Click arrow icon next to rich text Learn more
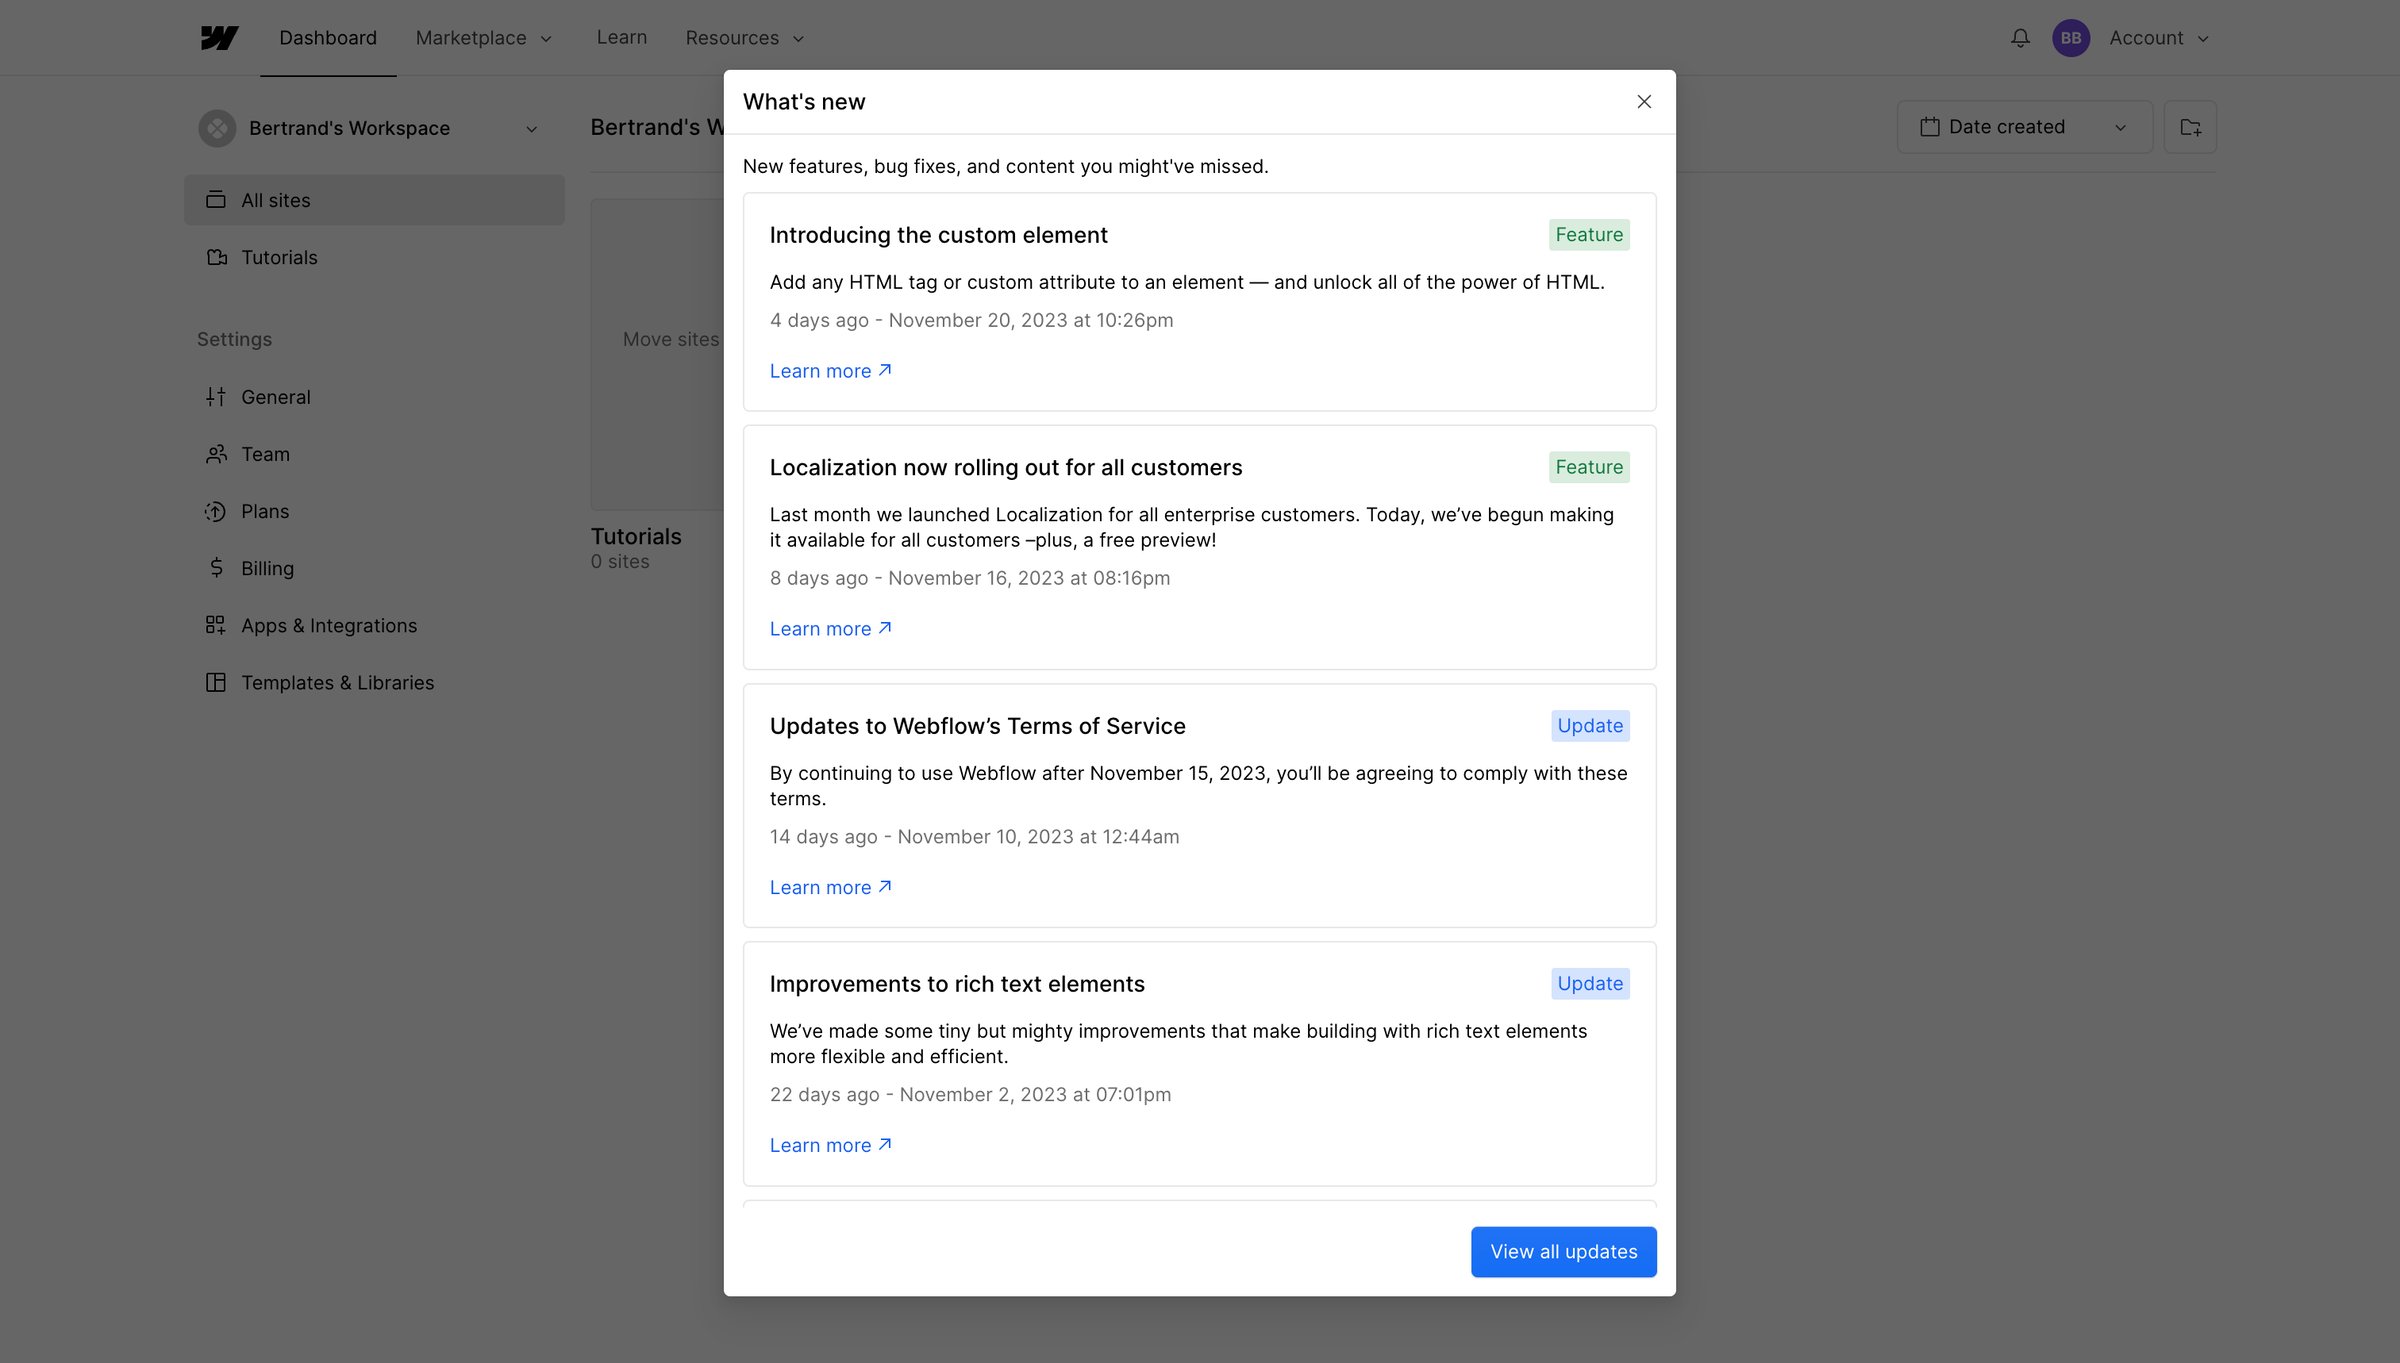Viewport: 2400px width, 1363px height. [885, 1145]
